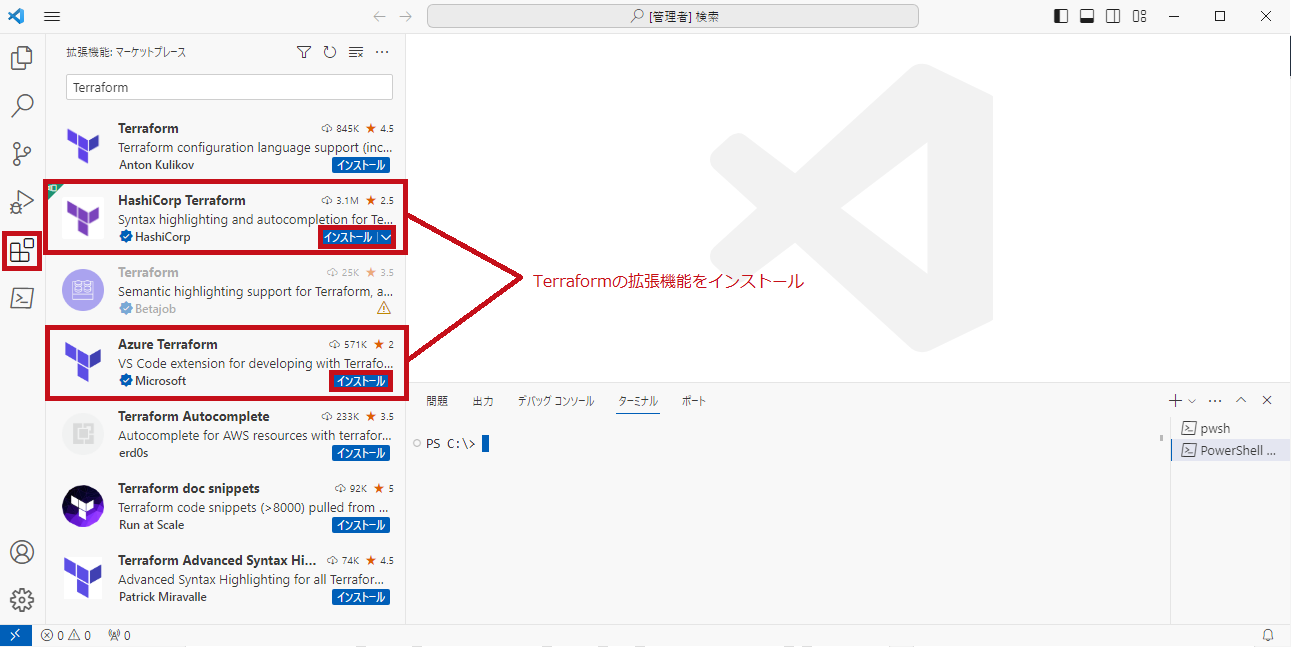Screen dimensions: 1291x647
Task: Go back with the navigation arrow
Action: pos(379,16)
